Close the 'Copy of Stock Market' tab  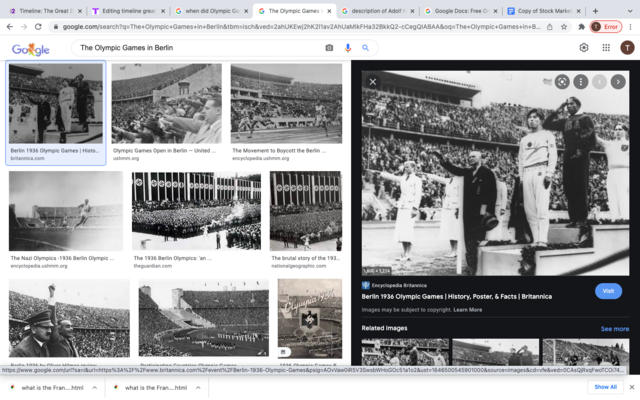(x=578, y=11)
